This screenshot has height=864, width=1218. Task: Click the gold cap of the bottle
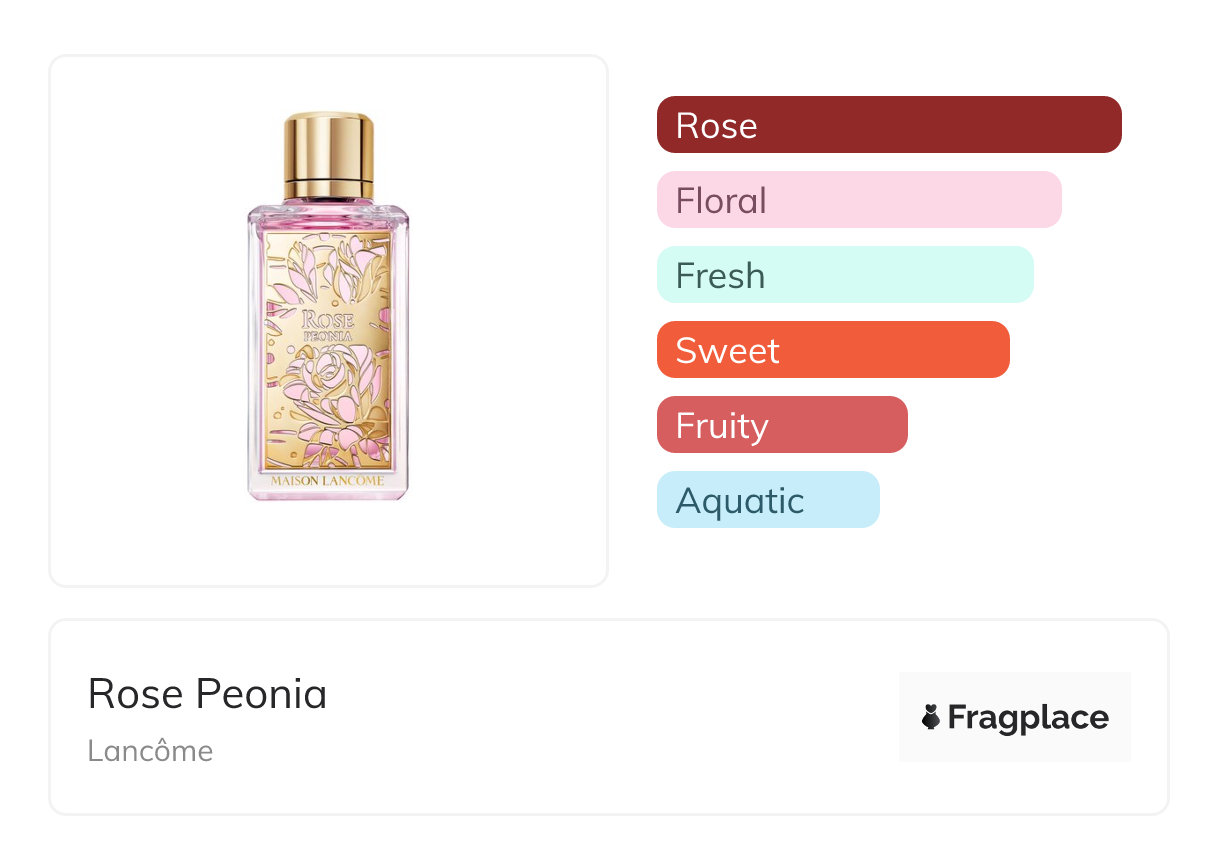(x=328, y=145)
